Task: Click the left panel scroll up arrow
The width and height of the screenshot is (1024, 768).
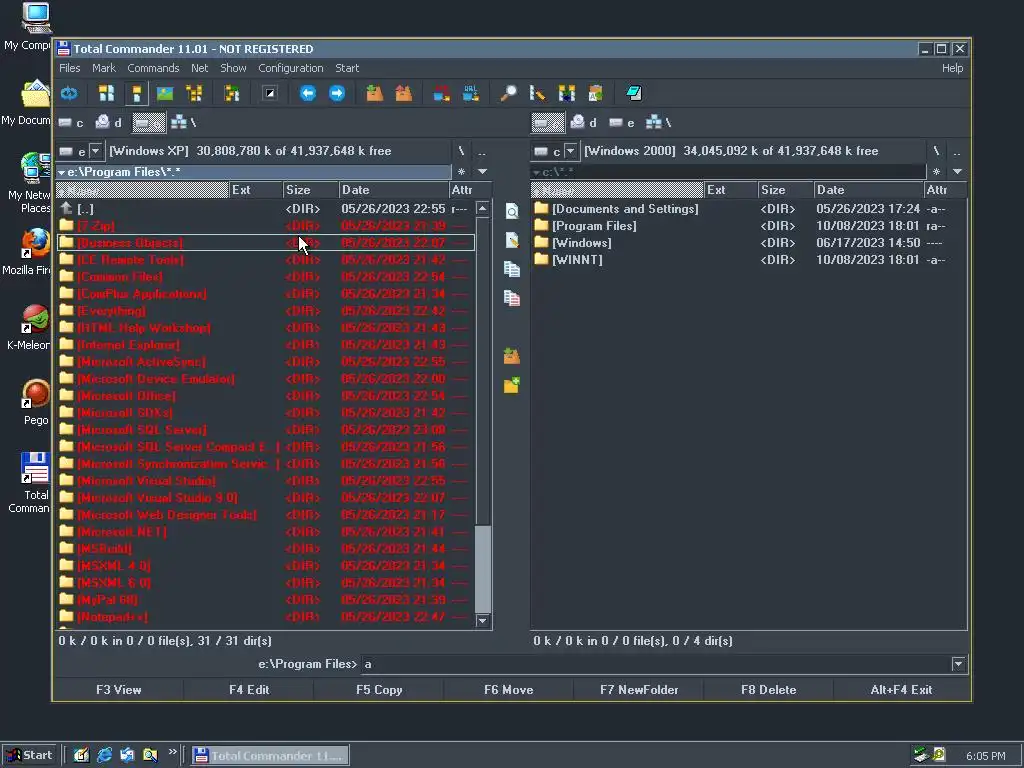Action: [483, 208]
